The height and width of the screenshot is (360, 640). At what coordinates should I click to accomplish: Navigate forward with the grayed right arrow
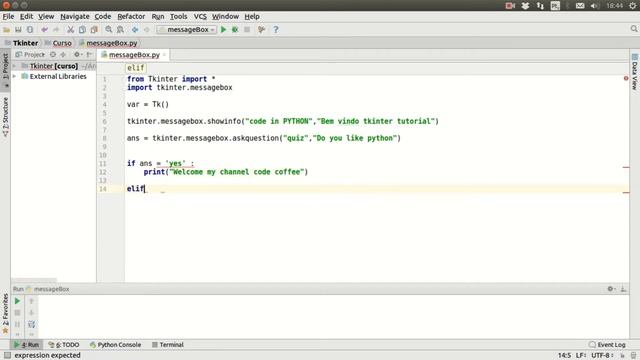[x=147, y=30]
